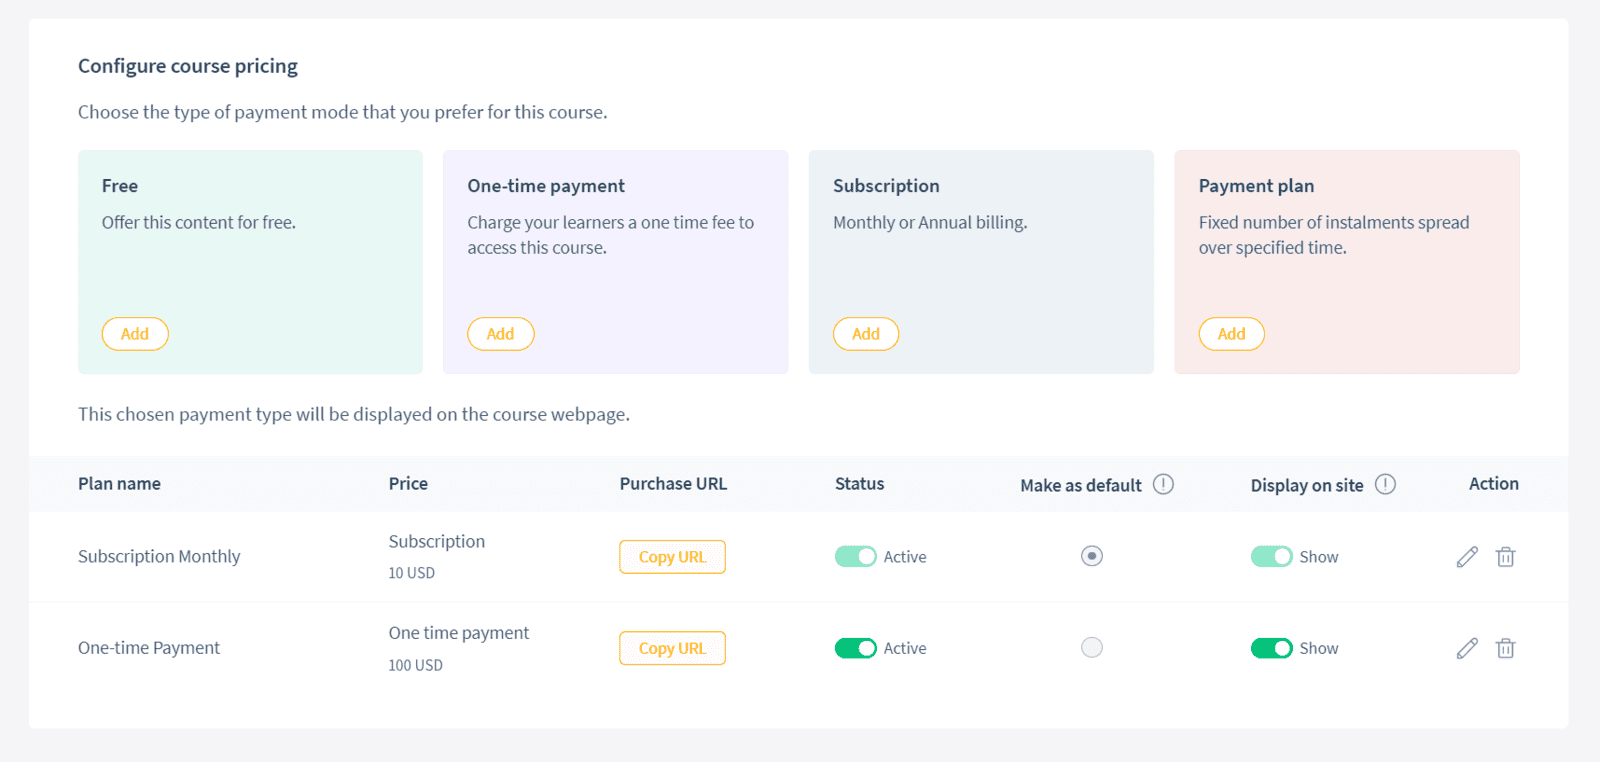Select Subscription Monthly default radio button
This screenshot has height=762, width=1600.
point(1092,556)
